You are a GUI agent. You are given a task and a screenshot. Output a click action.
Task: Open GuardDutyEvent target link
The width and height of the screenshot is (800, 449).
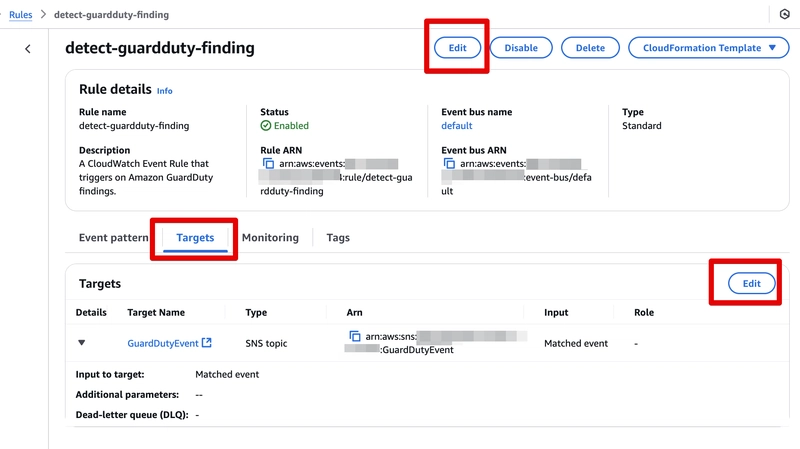click(163, 343)
